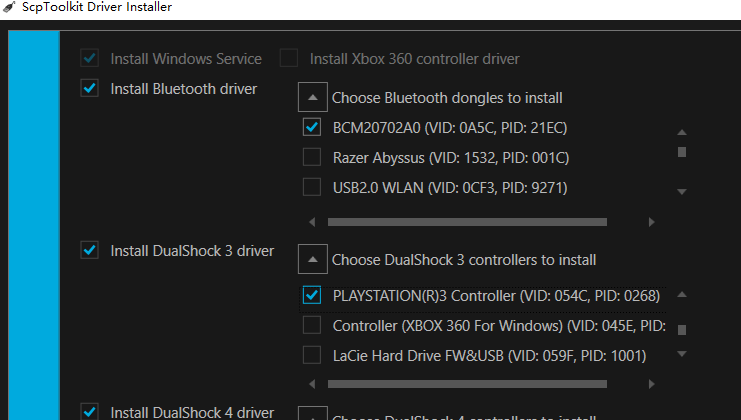Select 'BCM20702A0 (VID: 0A5C, PID: 21EC)' text
Image resolution: width=741 pixels, height=420 pixels.
(450, 128)
